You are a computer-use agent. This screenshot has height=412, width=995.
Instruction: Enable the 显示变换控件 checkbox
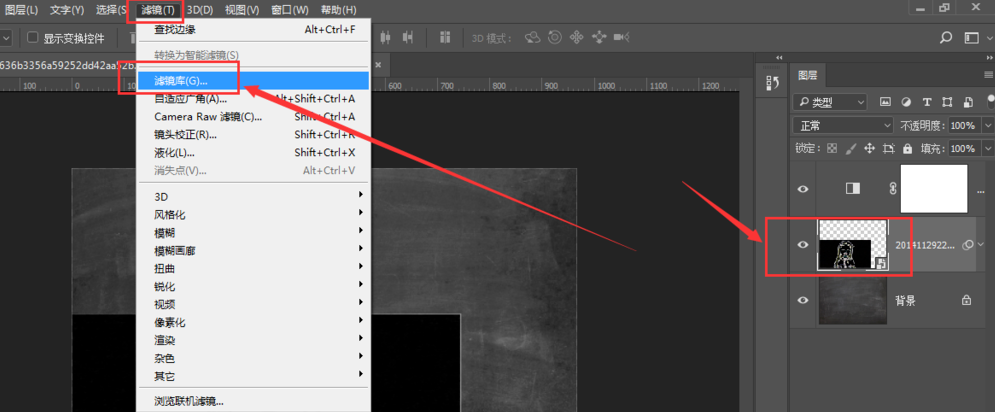tap(32, 38)
